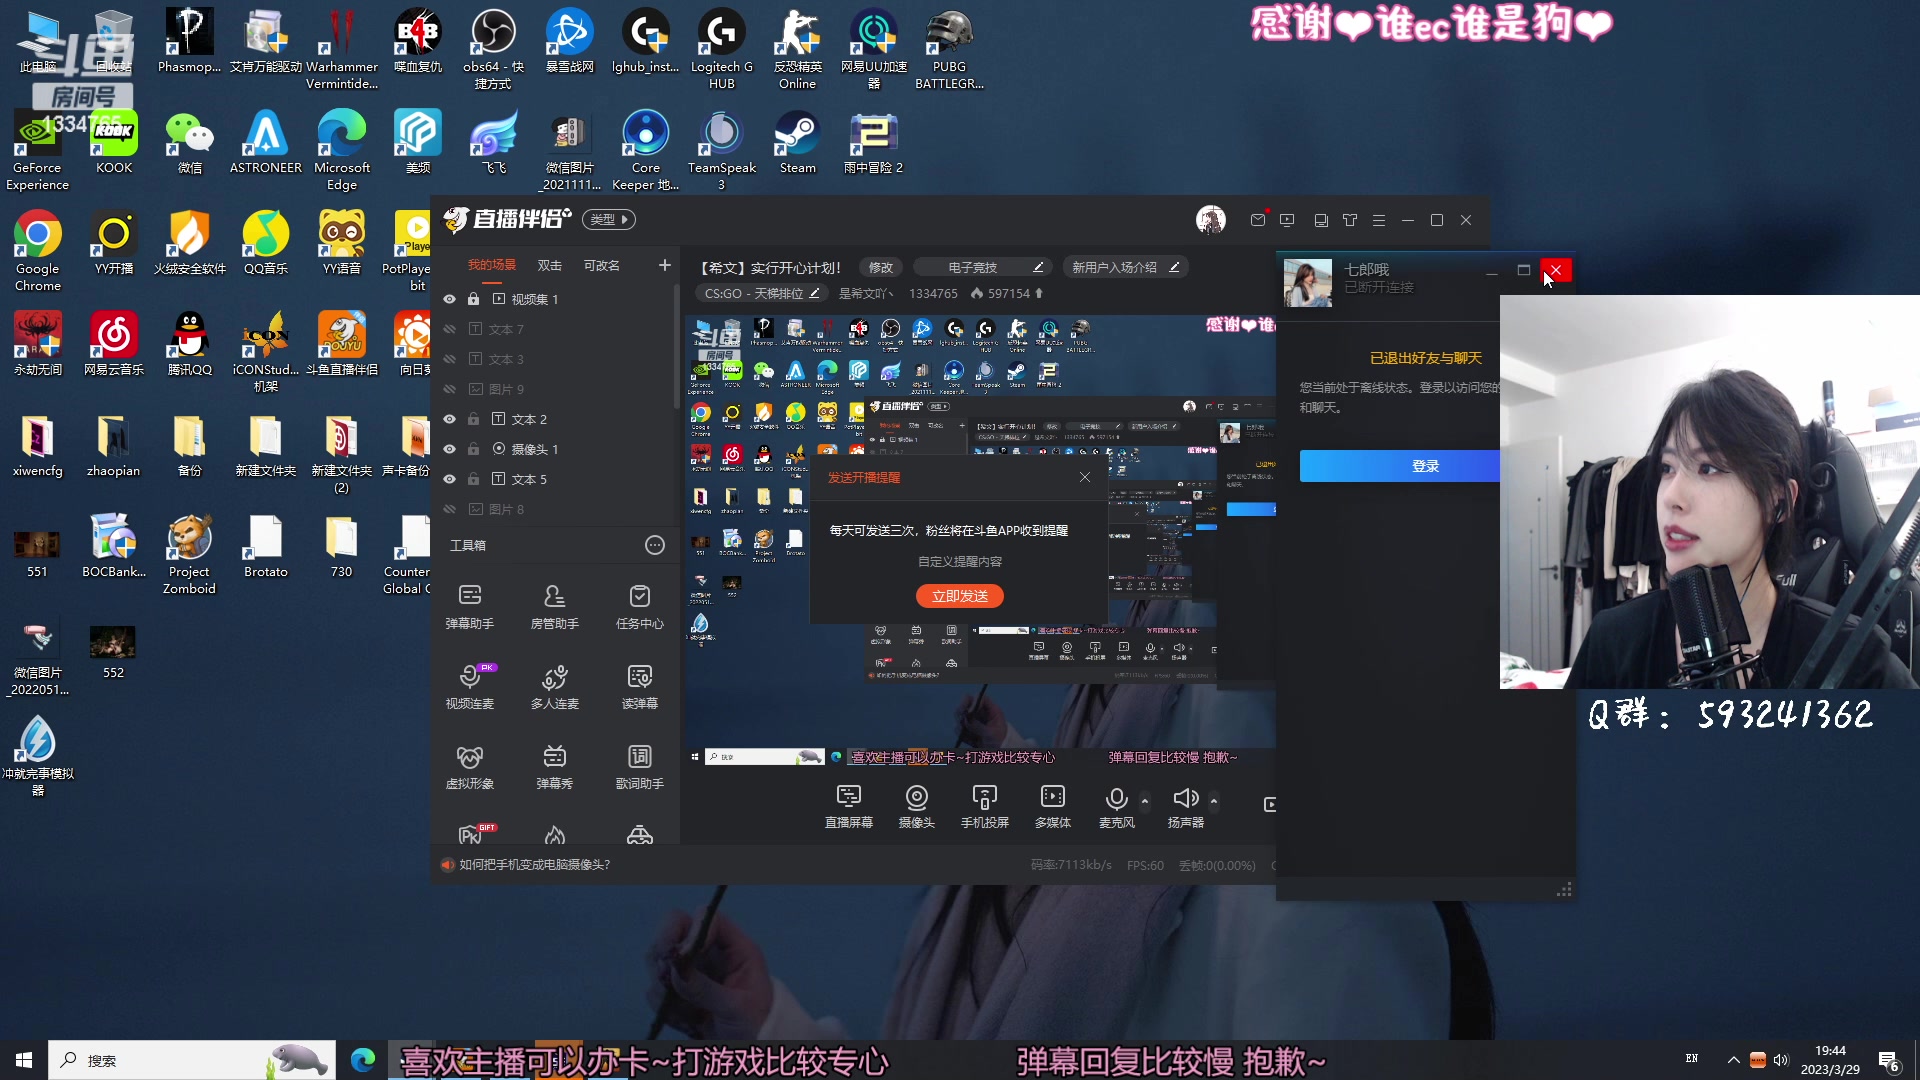Show the 图片 9 layer

[449, 389]
